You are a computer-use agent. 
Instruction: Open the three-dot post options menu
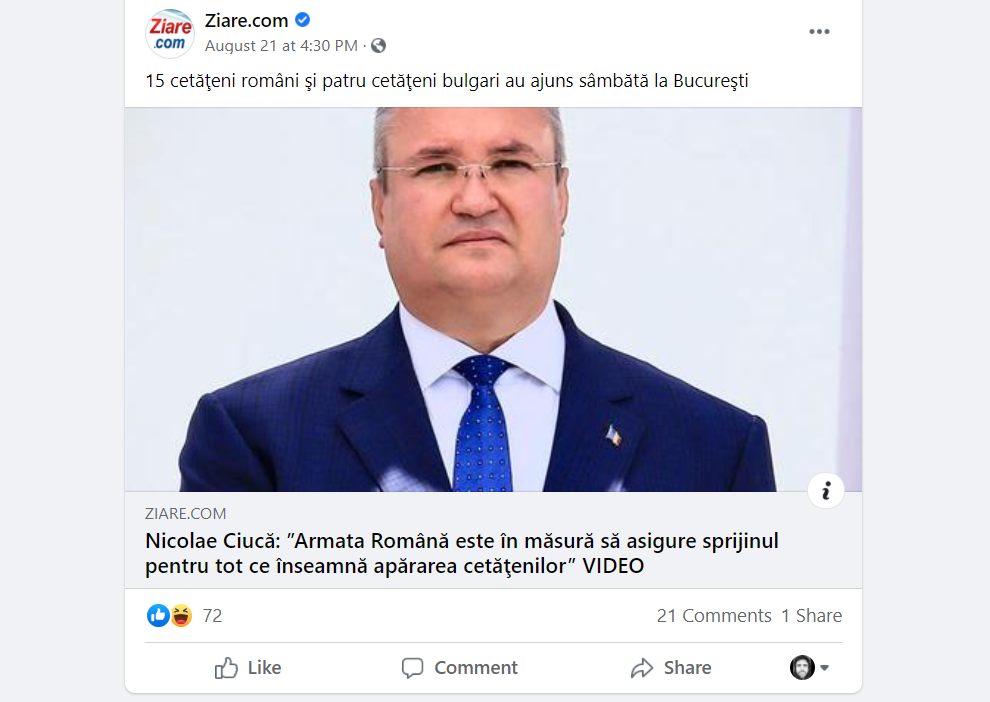click(819, 32)
